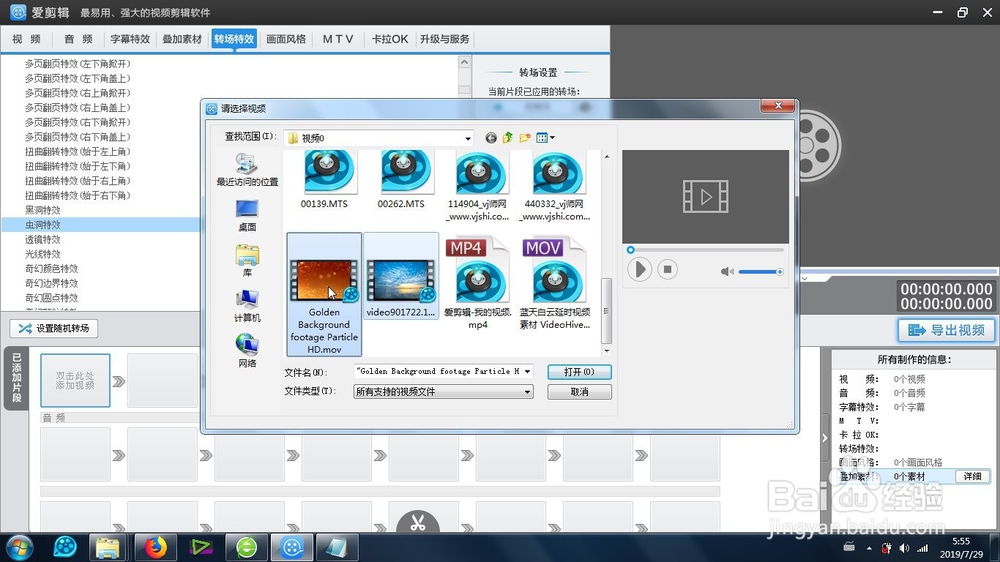1000x562 pixels.
Task: Expand the 查找范围 folder dropdown
Action: tap(467, 138)
